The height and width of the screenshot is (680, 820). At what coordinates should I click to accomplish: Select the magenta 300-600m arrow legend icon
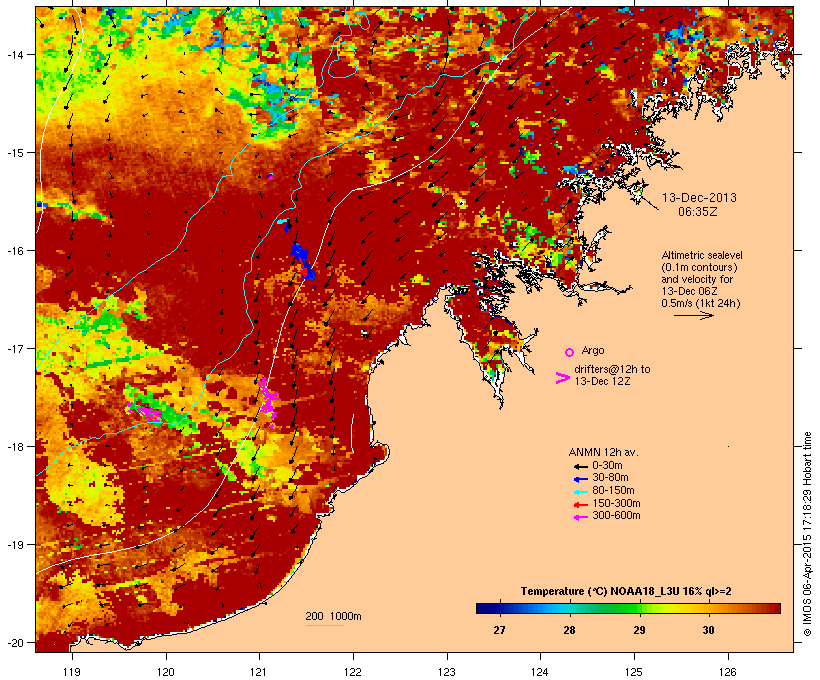(x=580, y=517)
